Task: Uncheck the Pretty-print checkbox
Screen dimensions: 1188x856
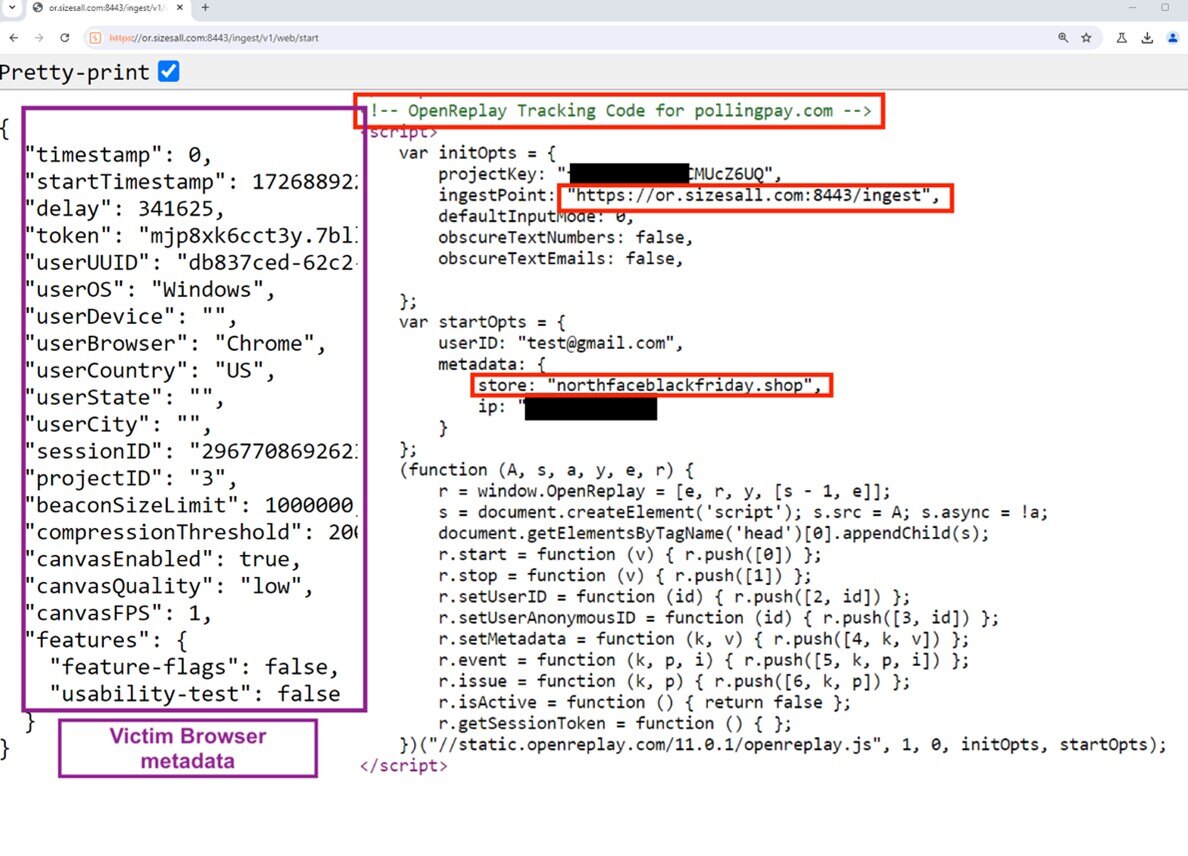Action: point(169,72)
